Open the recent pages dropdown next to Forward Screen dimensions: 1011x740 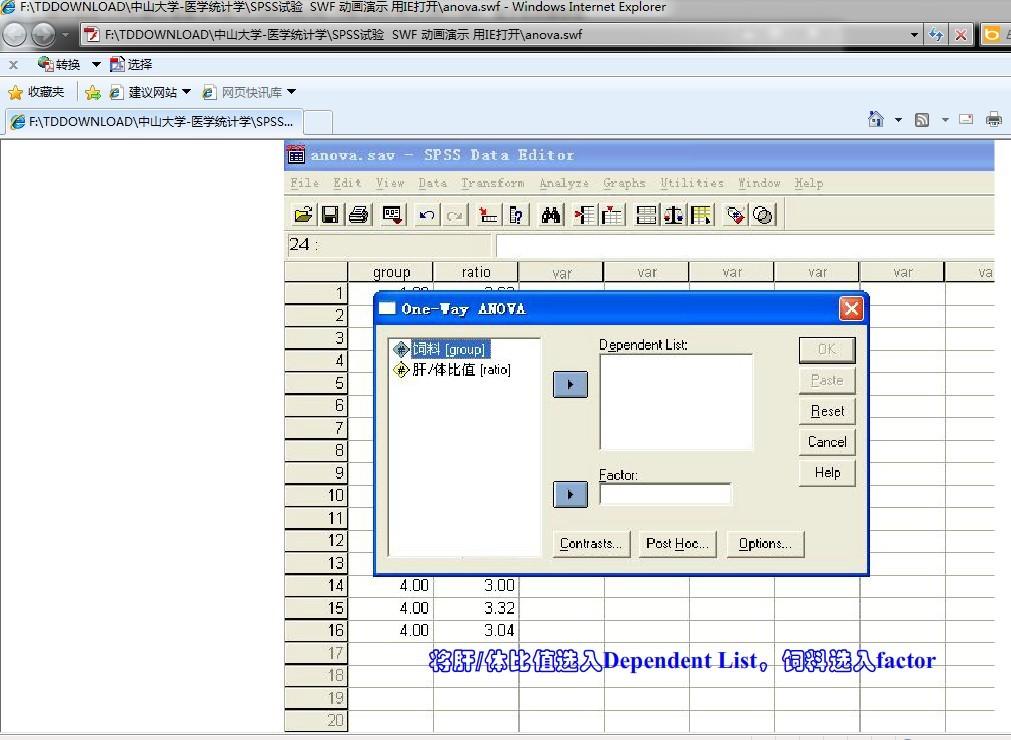pyautogui.click(x=65, y=35)
